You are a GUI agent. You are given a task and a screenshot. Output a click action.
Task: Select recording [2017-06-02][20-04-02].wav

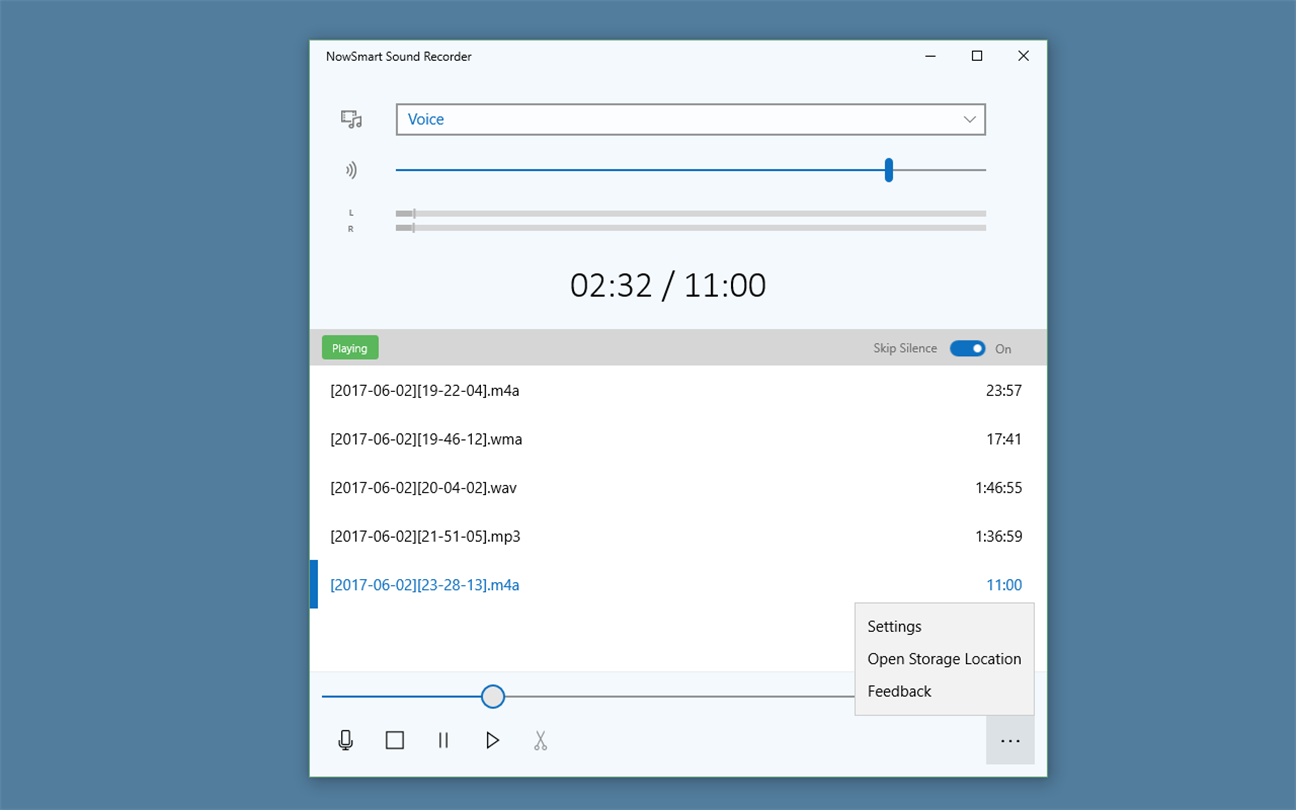click(x=678, y=488)
